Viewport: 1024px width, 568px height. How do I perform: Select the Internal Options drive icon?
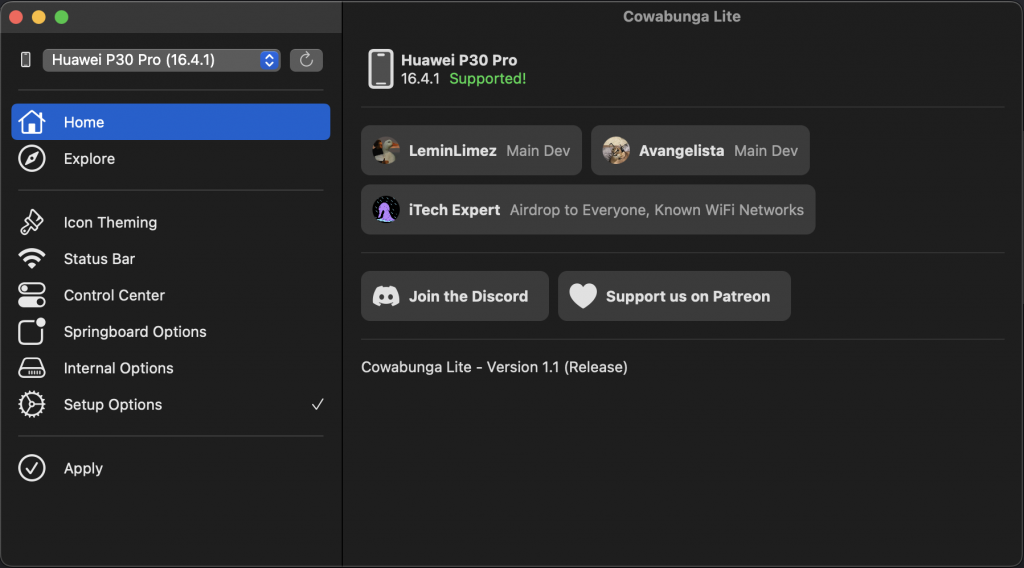pyautogui.click(x=31, y=368)
